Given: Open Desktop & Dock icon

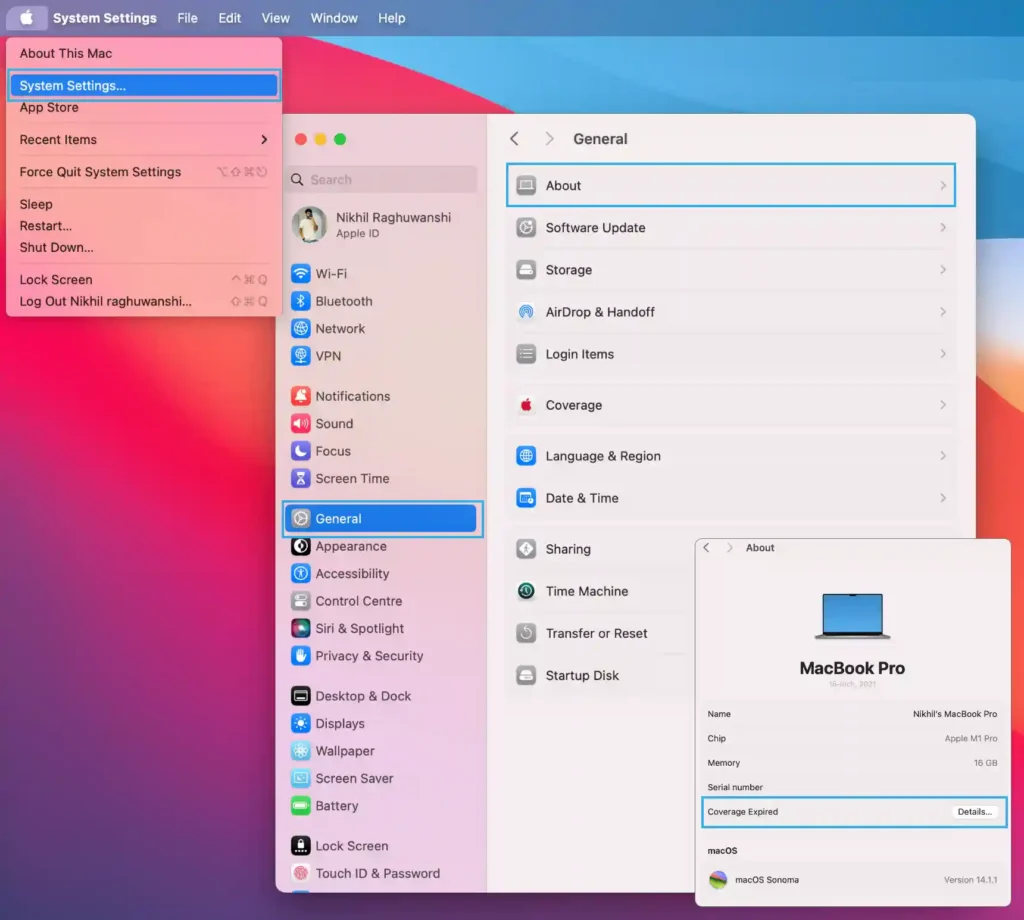Looking at the screenshot, I should click(x=300, y=696).
